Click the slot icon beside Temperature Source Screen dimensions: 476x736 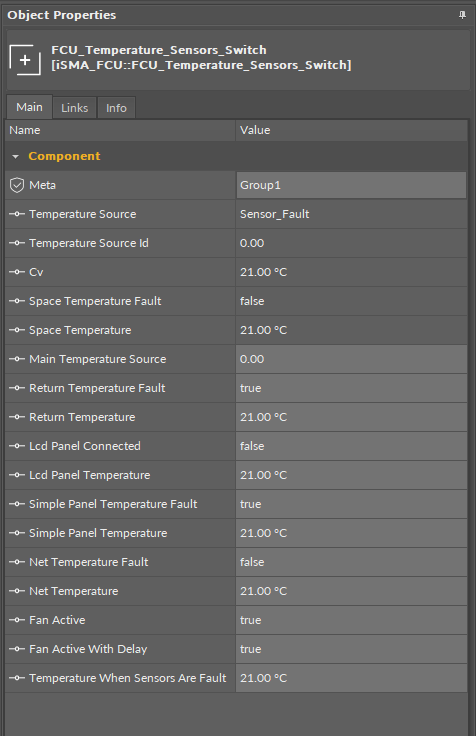tap(17, 214)
